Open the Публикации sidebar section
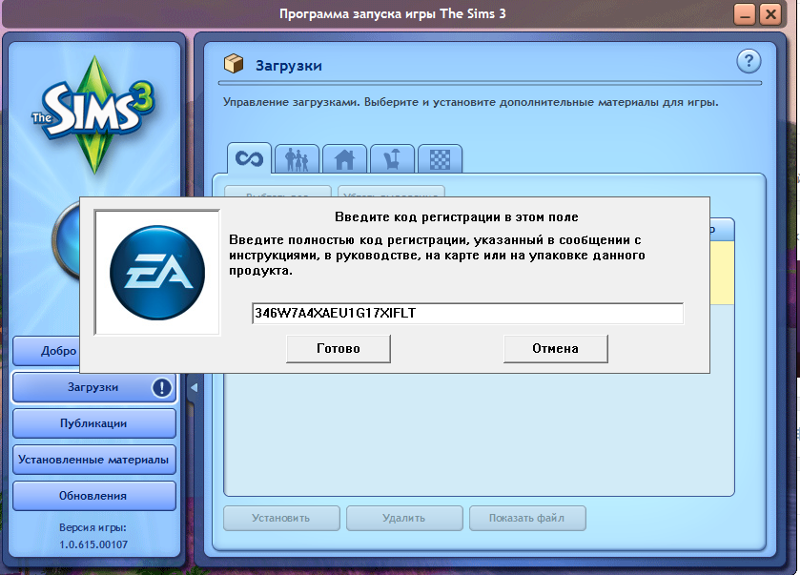The image size is (800, 575). [x=94, y=423]
